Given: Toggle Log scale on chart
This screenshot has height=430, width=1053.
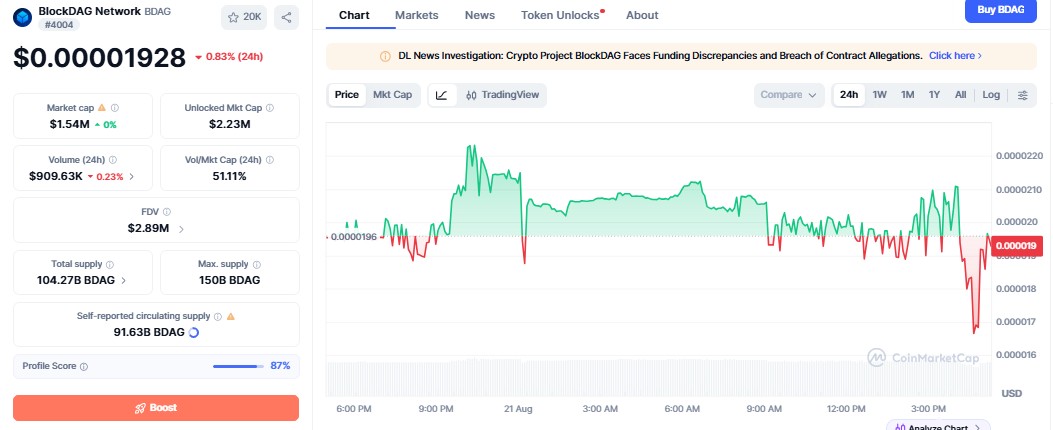Looking at the screenshot, I should 991,95.
